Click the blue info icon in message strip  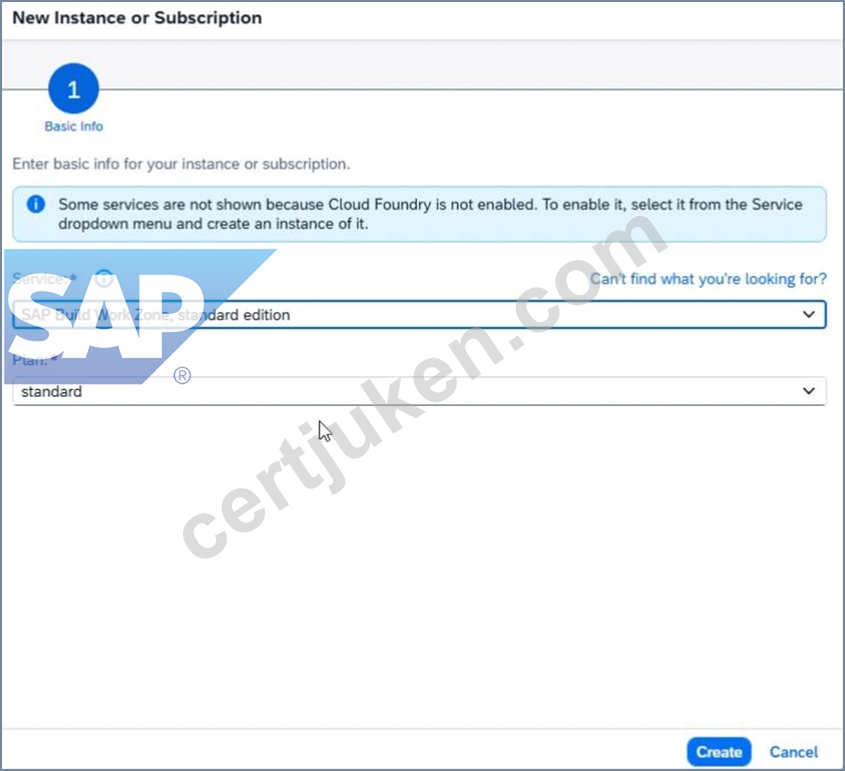36,204
